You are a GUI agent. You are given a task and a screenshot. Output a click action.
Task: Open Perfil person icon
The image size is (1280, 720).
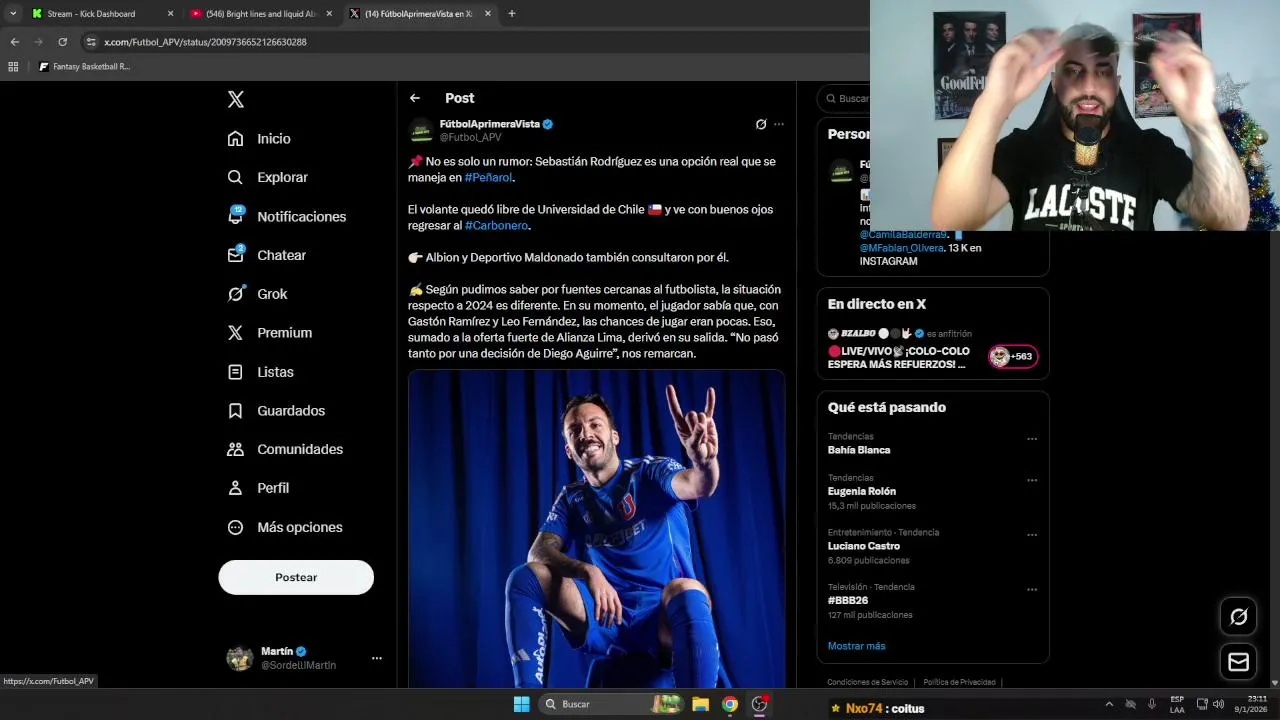235,488
